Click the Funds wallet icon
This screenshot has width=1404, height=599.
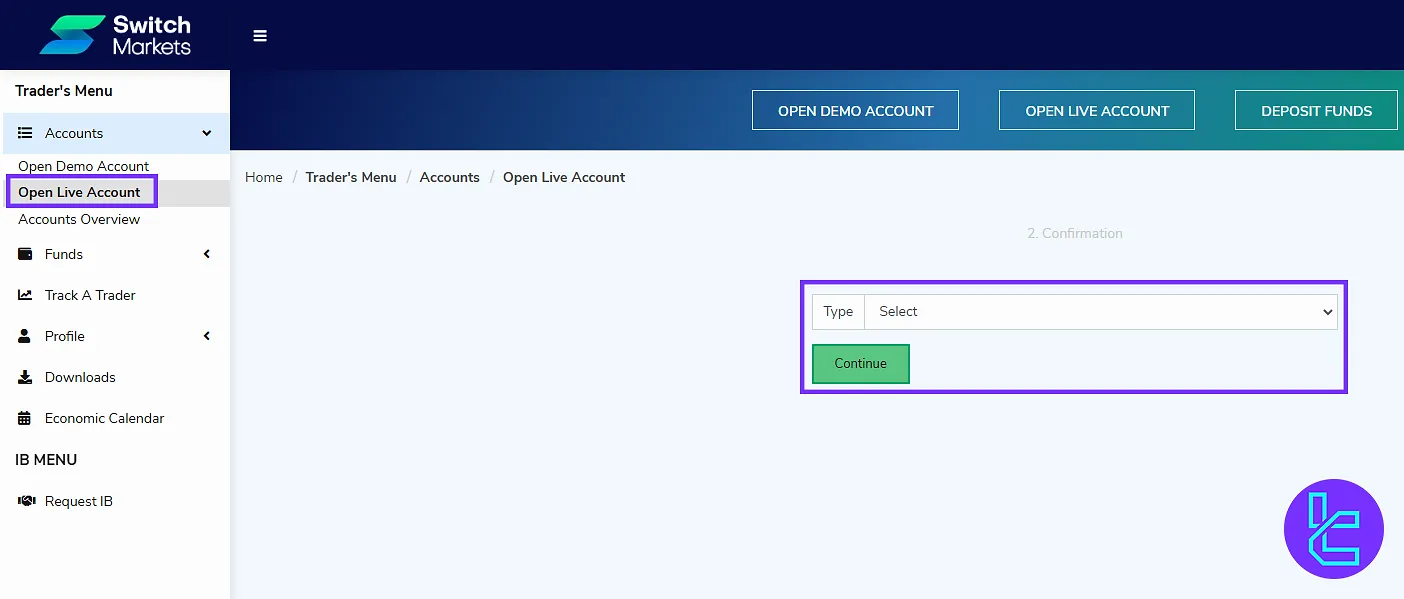(25, 254)
